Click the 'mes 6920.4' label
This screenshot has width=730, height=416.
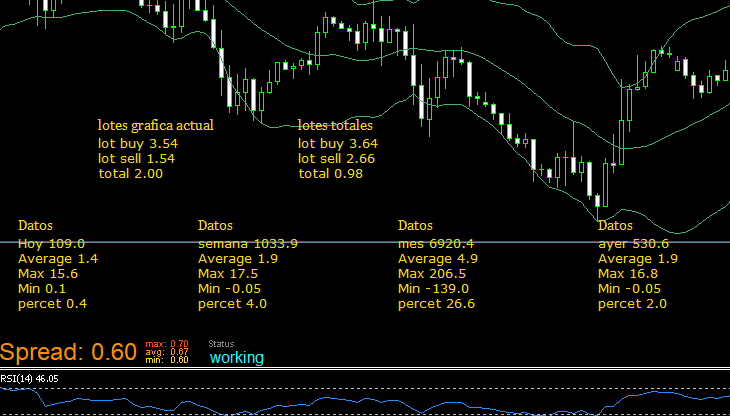(x=436, y=243)
